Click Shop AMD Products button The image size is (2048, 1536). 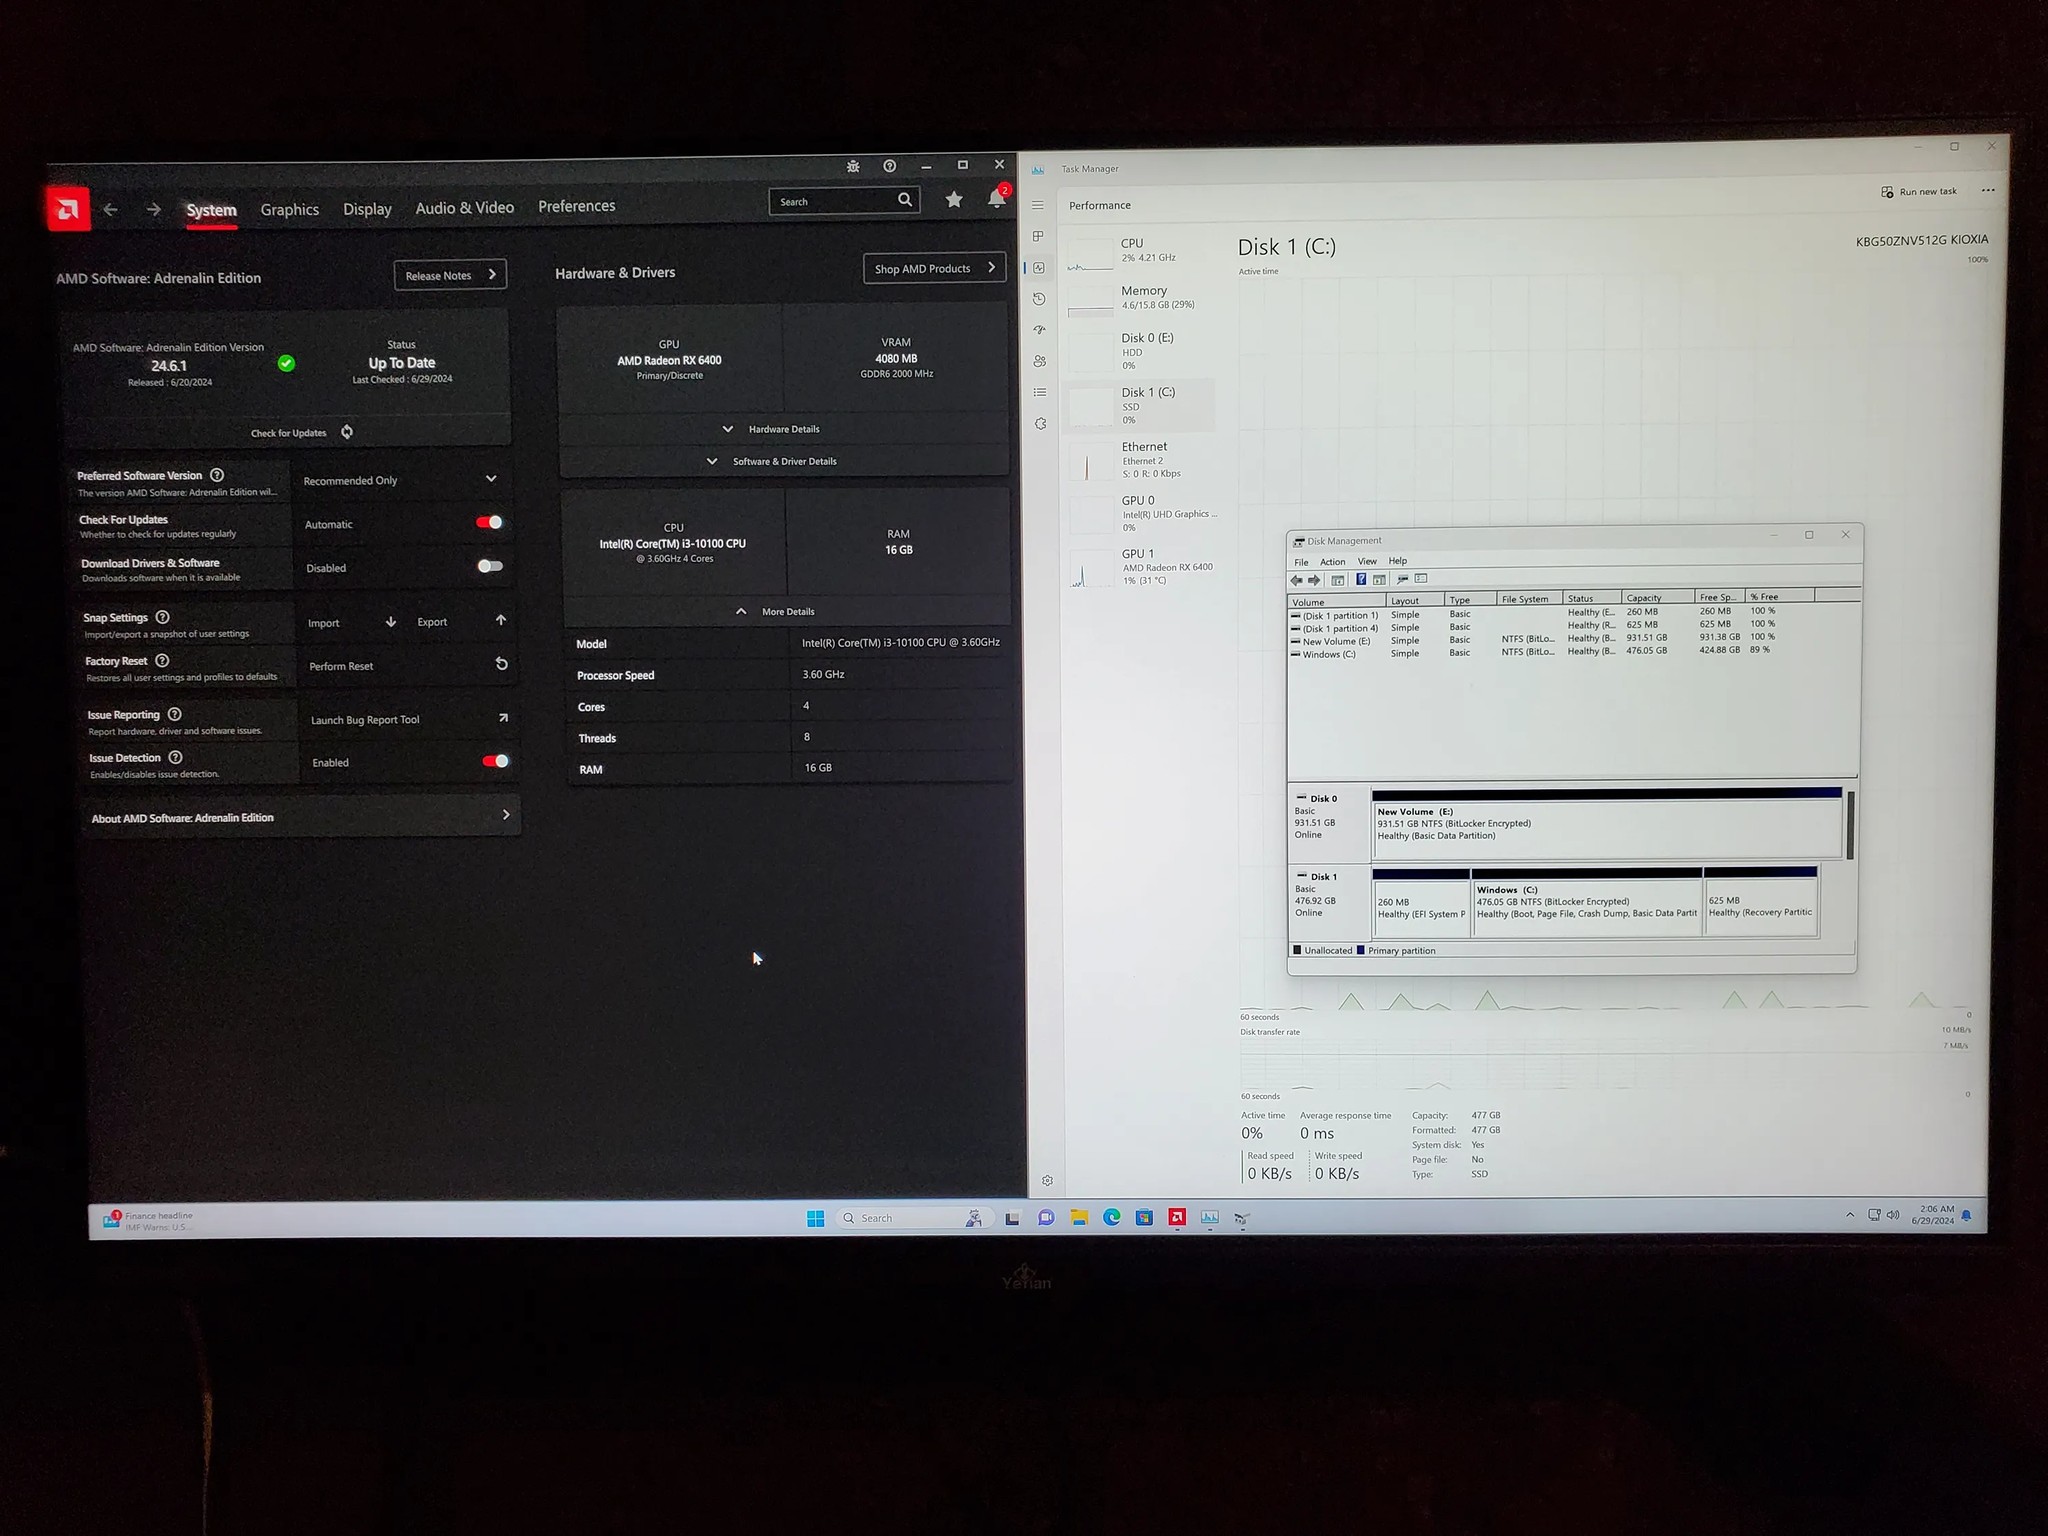coord(933,268)
